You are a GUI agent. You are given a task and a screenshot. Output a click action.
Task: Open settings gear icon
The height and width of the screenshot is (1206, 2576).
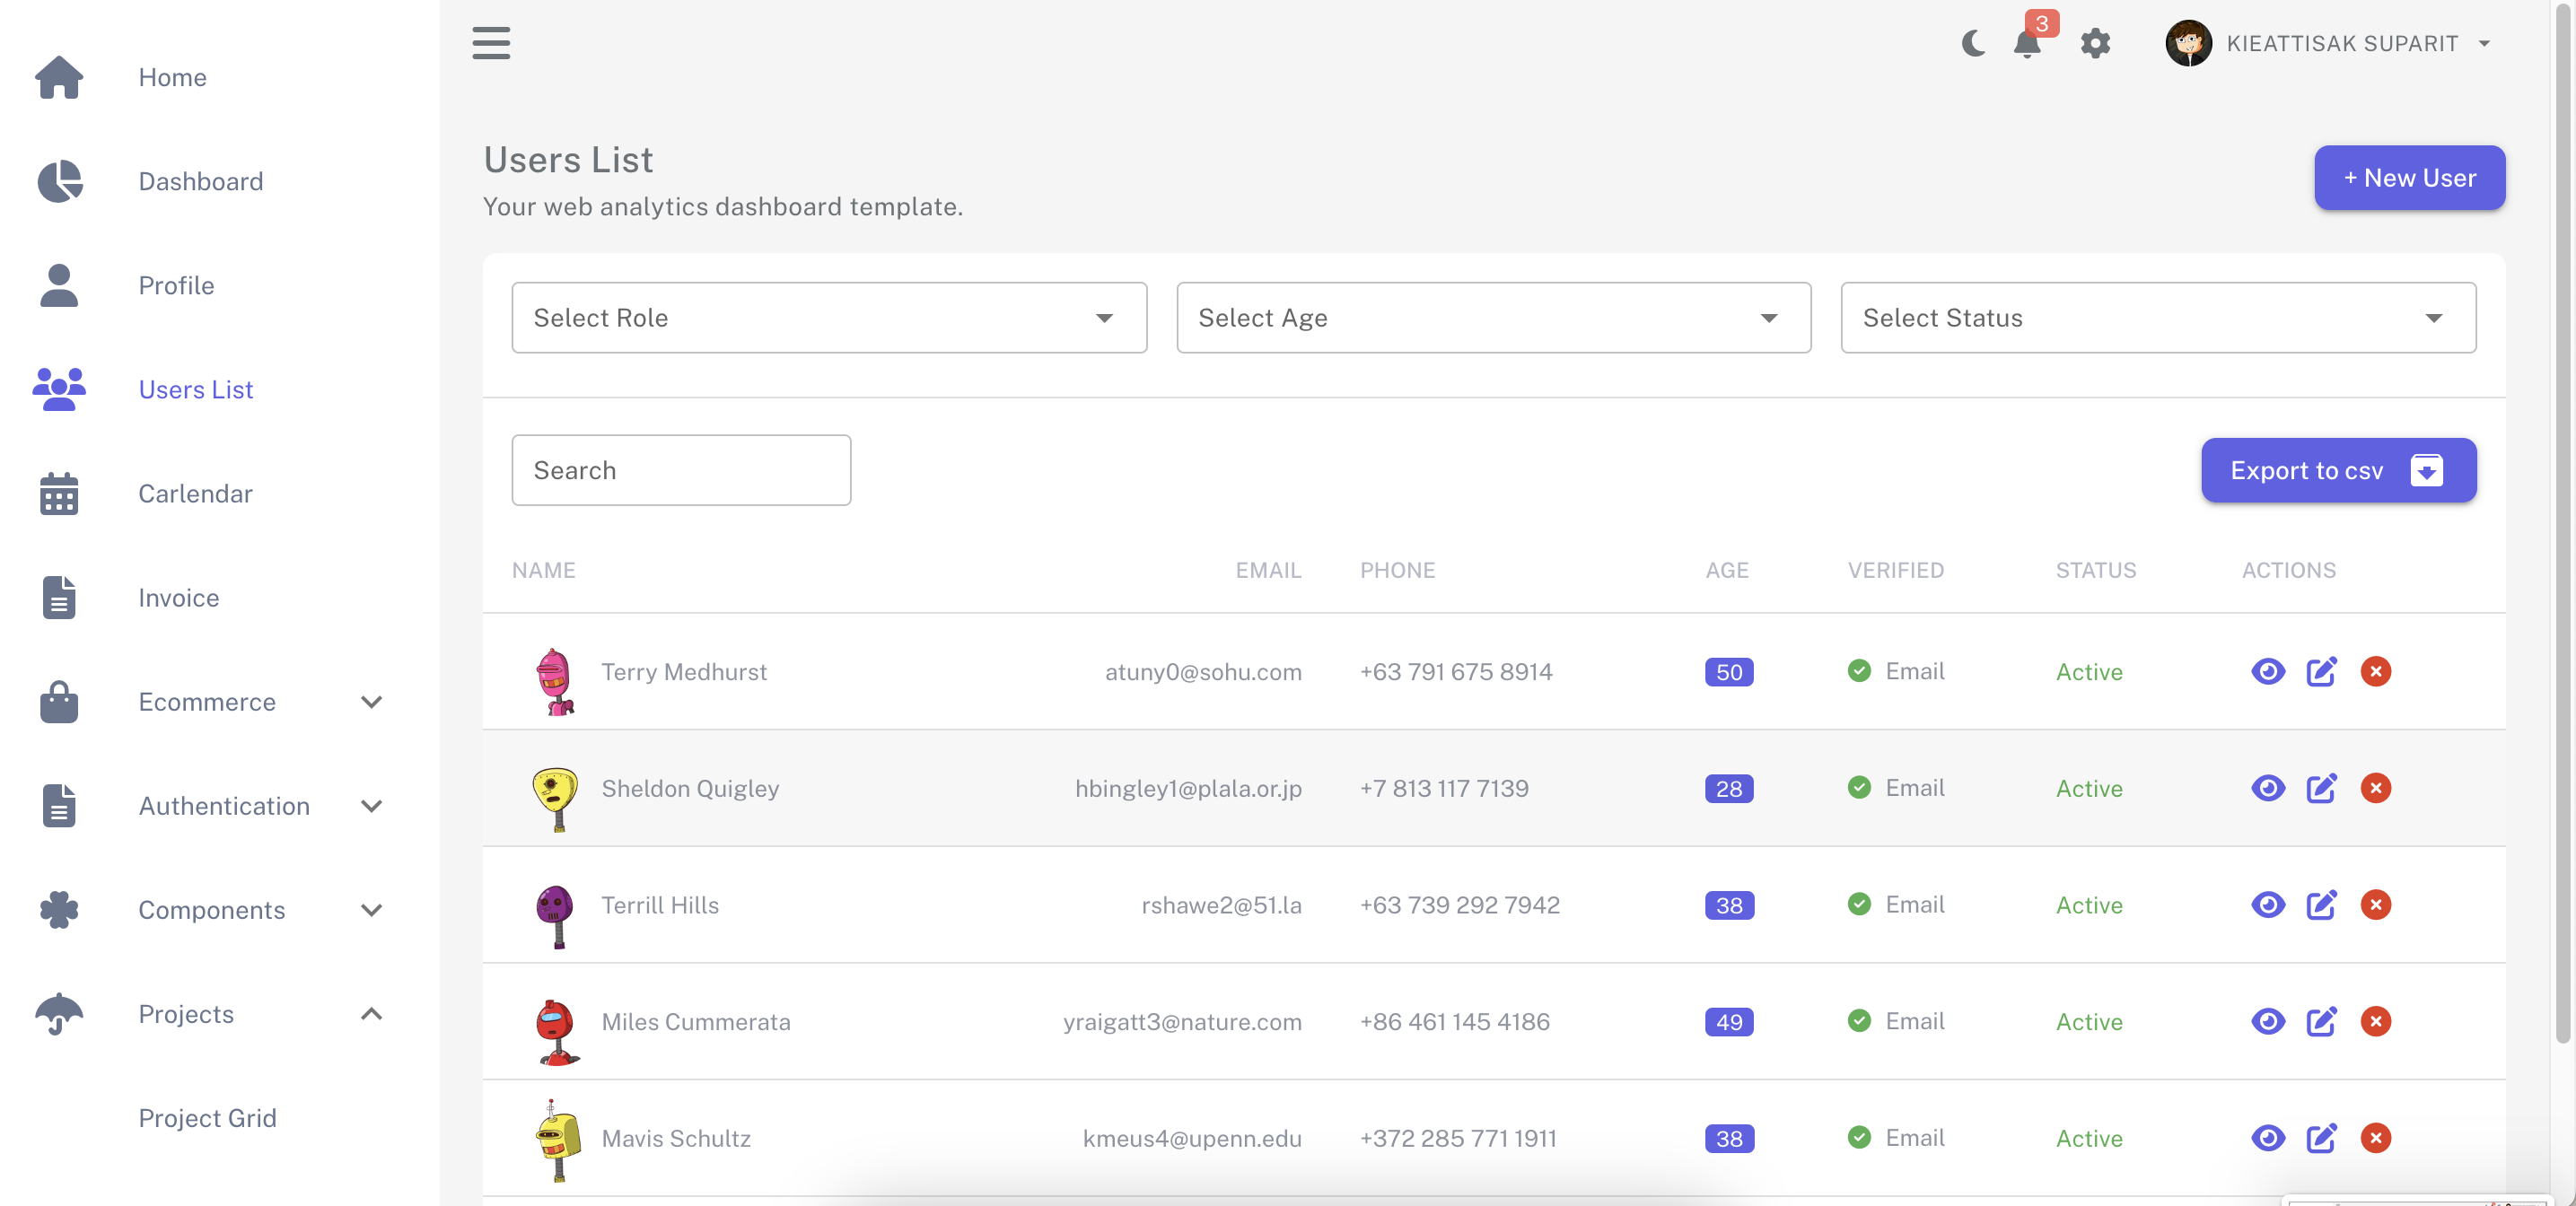[2095, 43]
